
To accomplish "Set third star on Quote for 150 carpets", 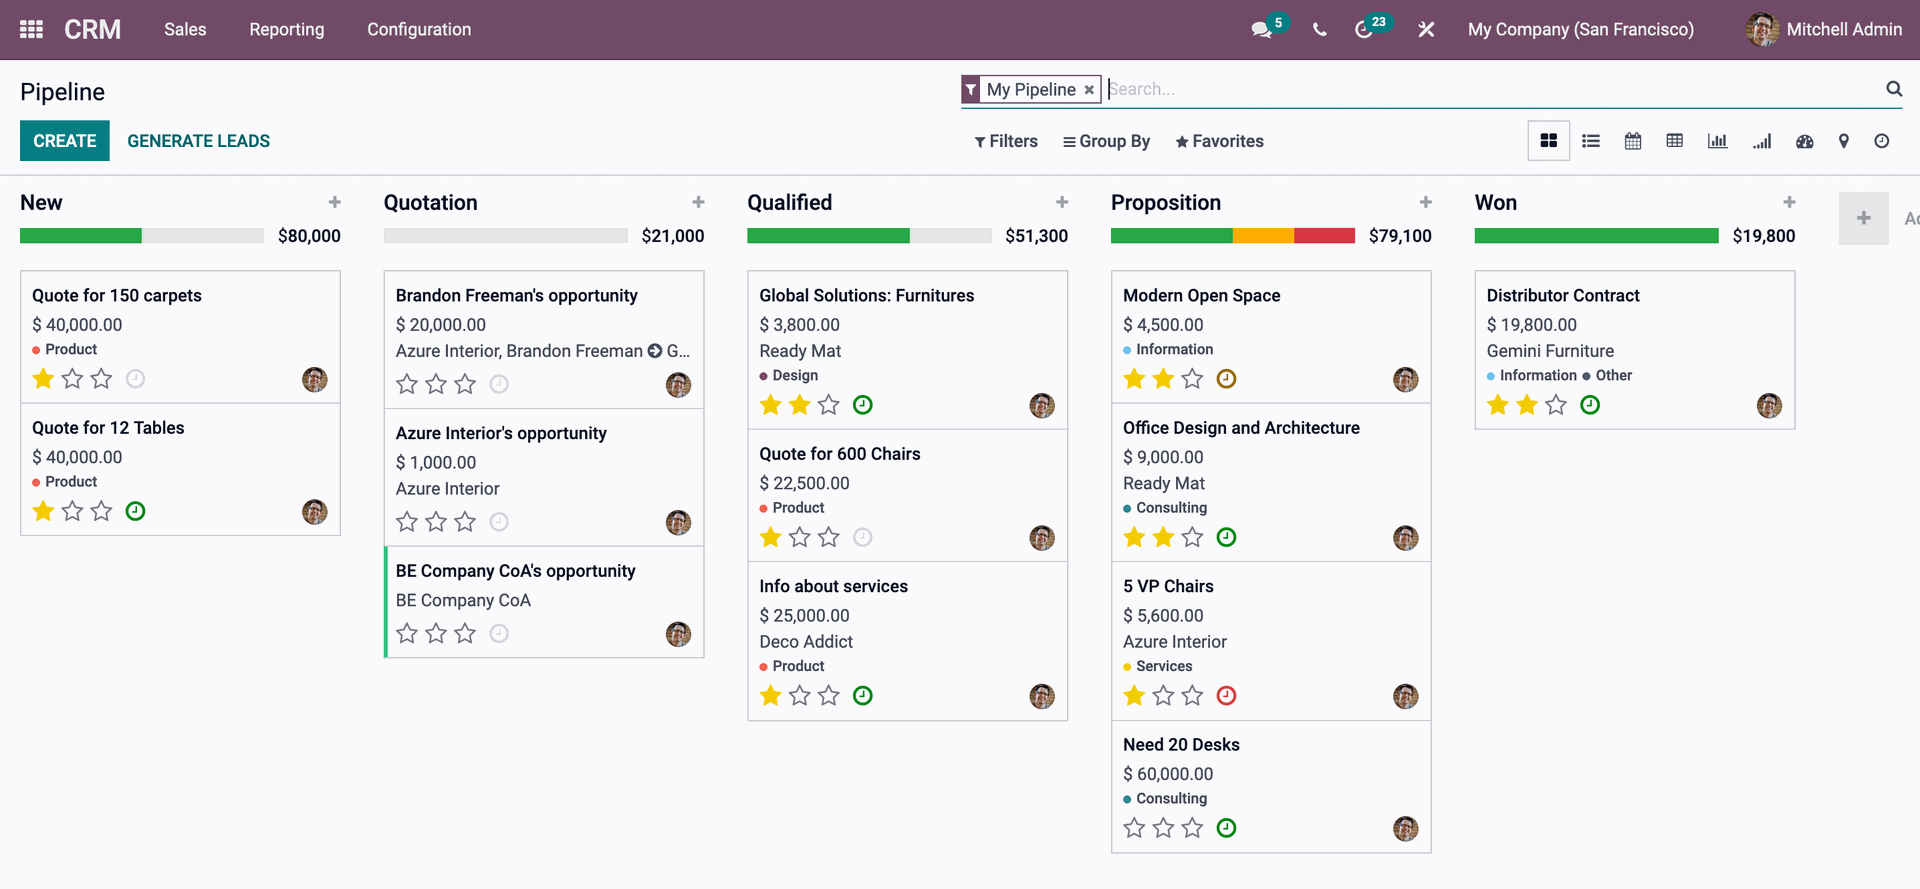I will [102, 379].
